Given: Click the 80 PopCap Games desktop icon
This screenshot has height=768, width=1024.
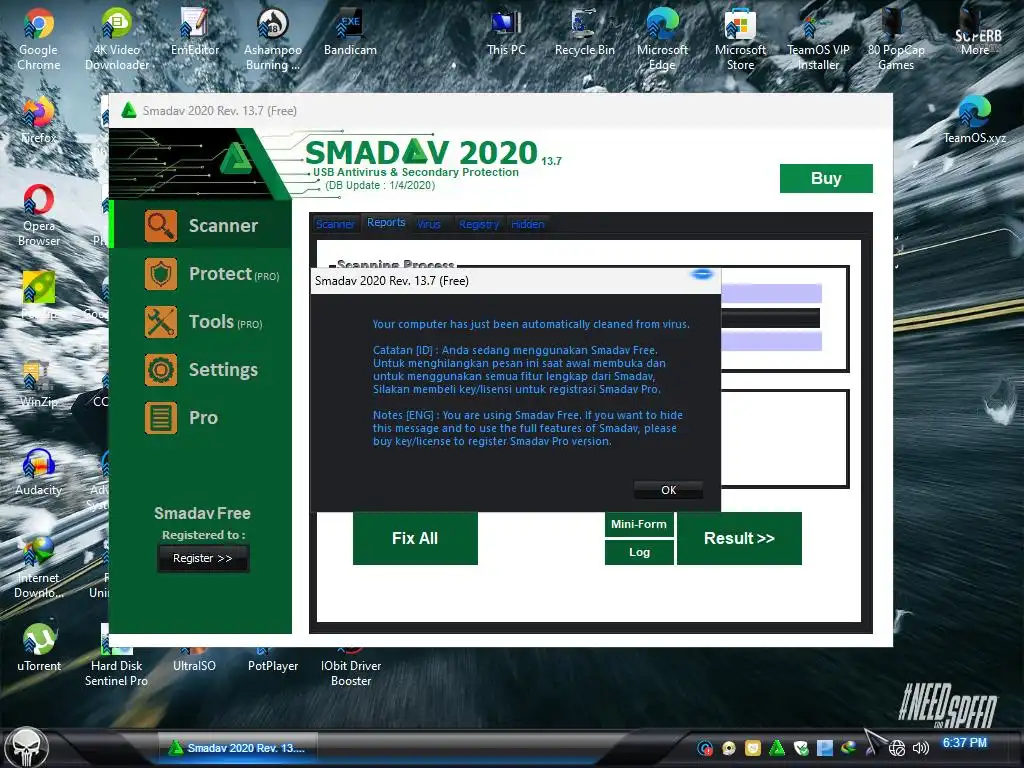Looking at the screenshot, I should tap(896, 39).
